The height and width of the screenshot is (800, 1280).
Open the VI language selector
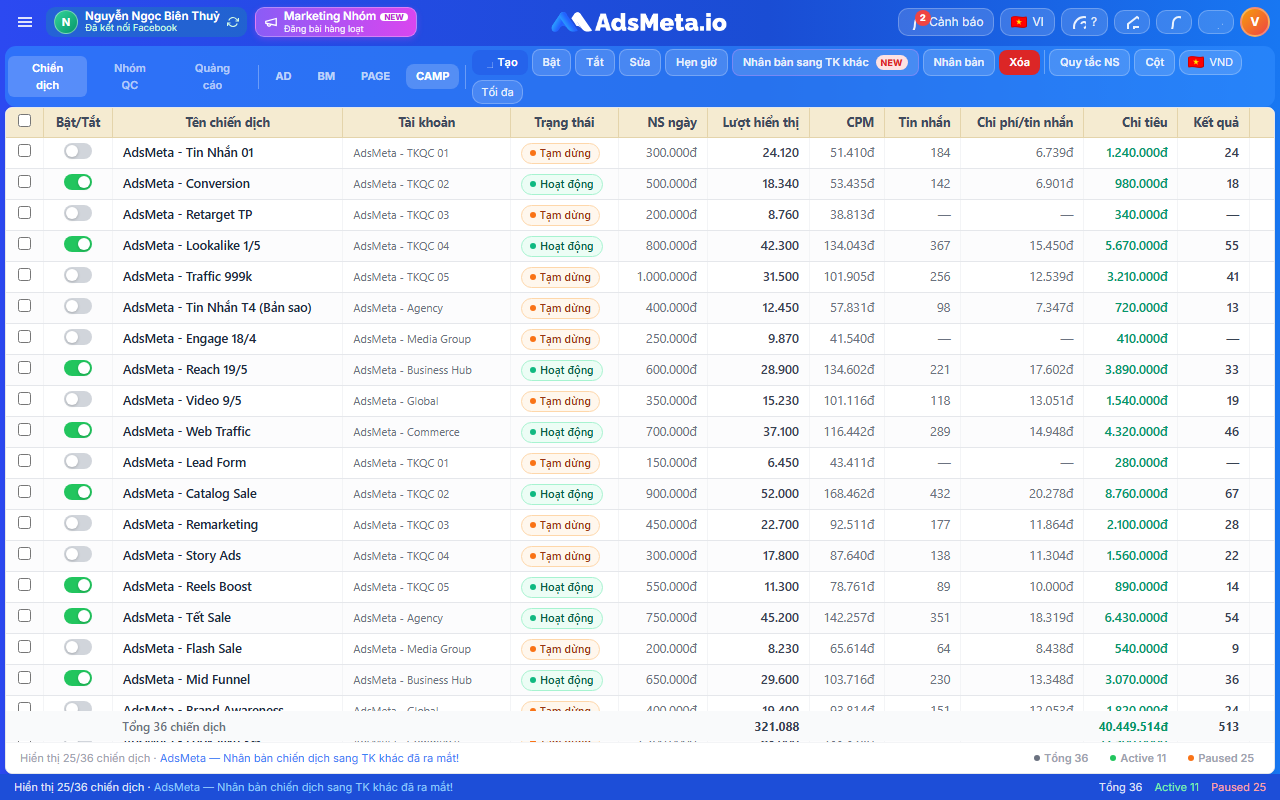1027,22
